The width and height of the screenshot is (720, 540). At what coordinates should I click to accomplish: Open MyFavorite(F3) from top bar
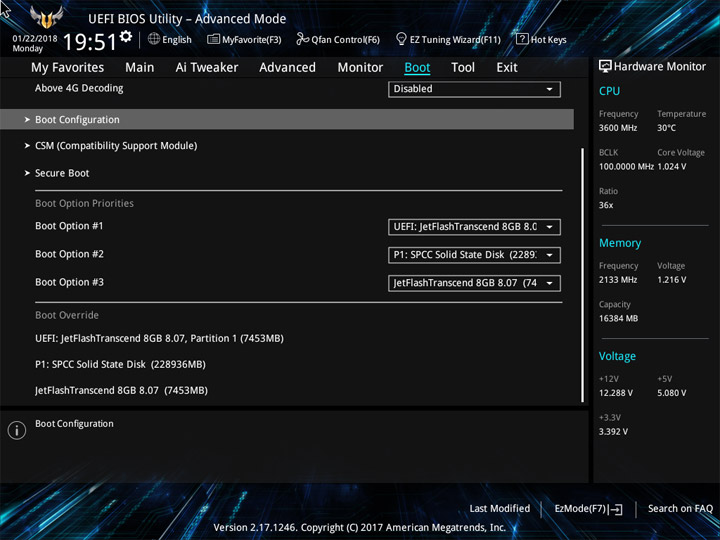click(252, 40)
